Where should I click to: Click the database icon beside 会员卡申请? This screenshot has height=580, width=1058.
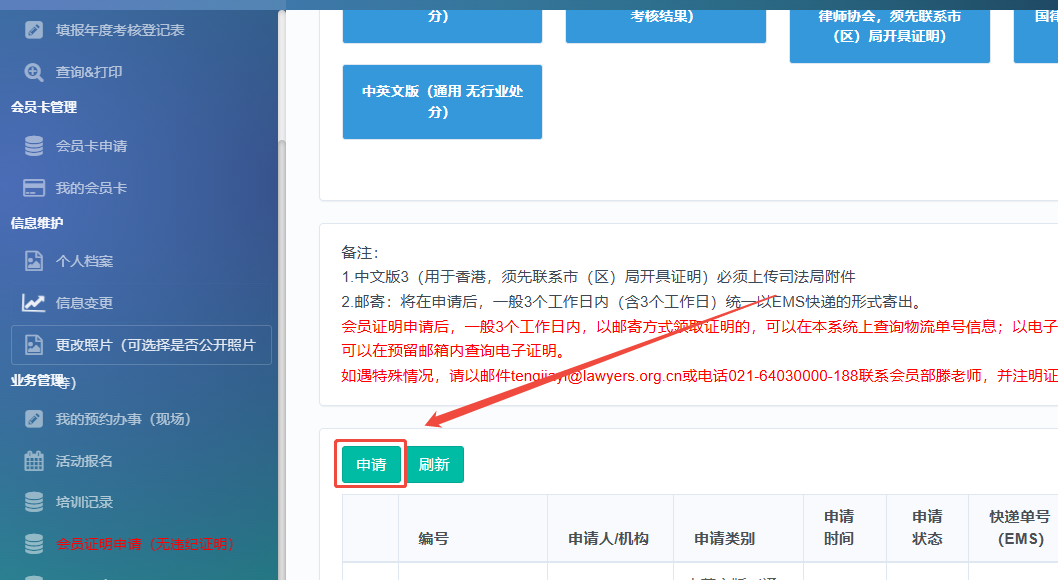coord(34,146)
